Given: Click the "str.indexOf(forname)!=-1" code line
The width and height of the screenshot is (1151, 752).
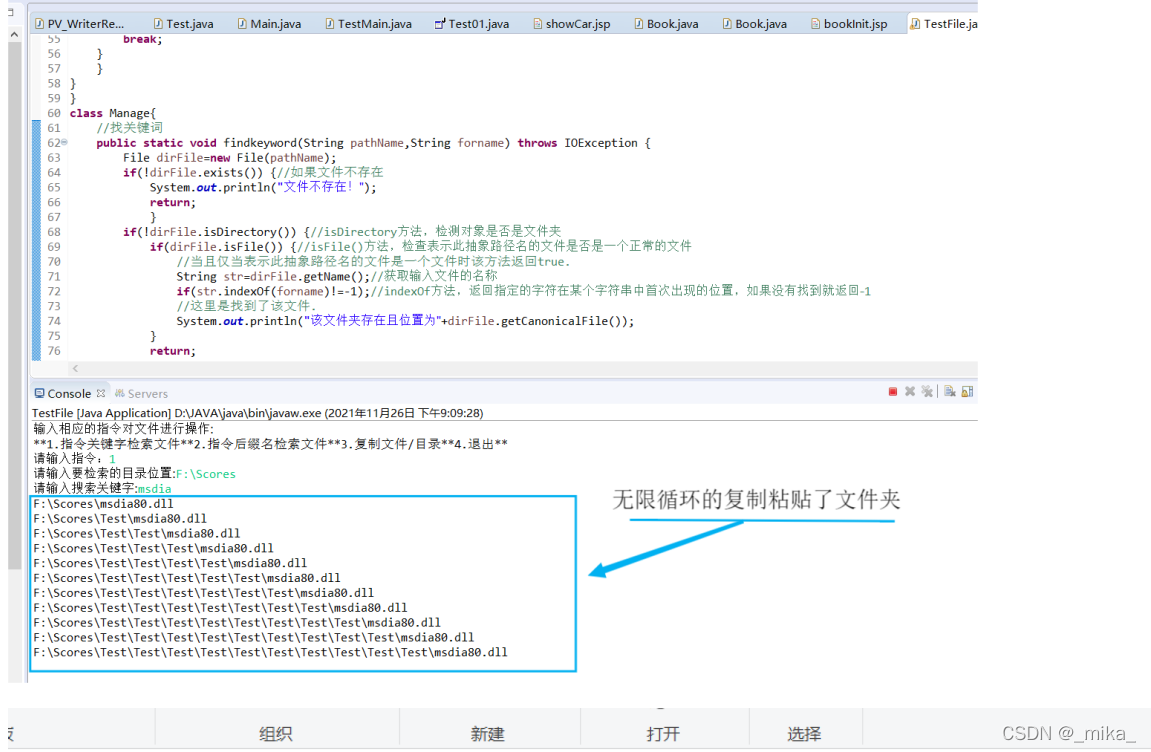Looking at the screenshot, I should tap(523, 292).
